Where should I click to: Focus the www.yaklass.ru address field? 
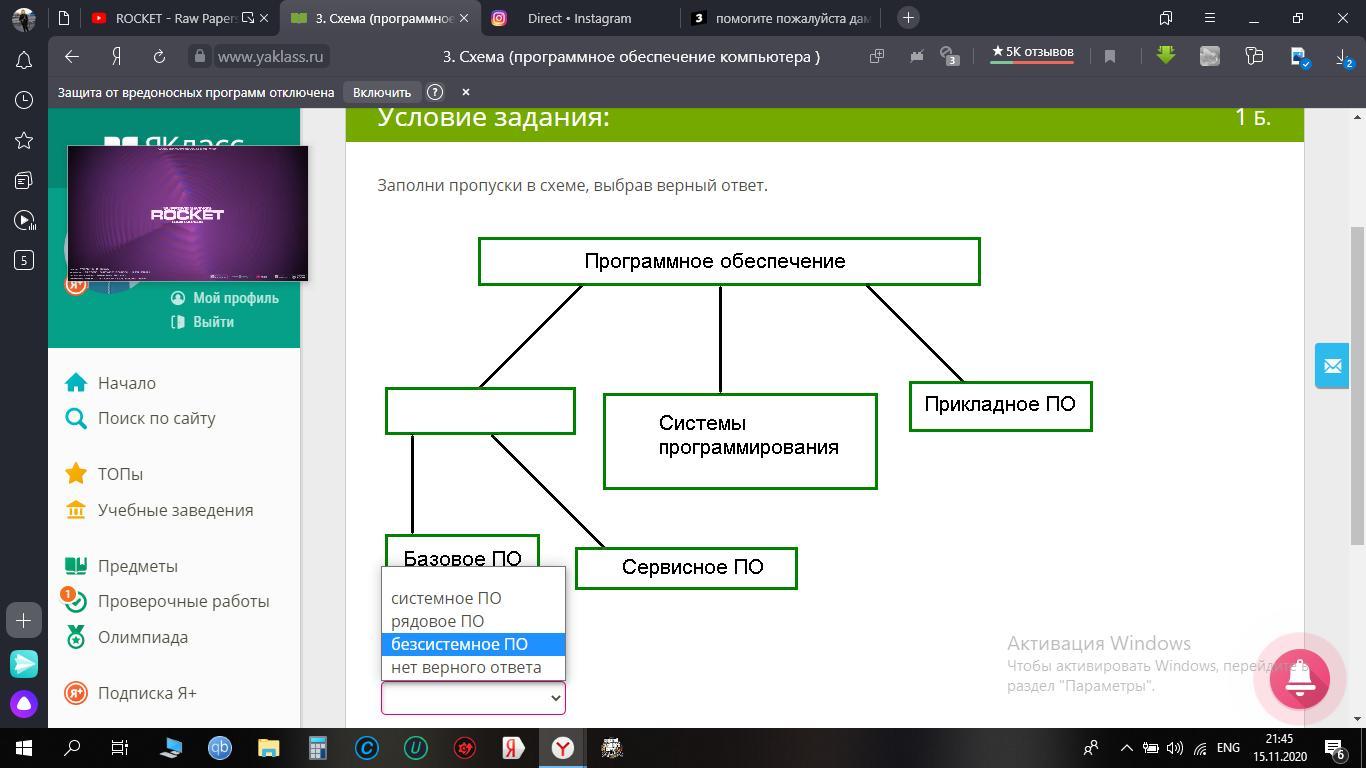(270, 57)
